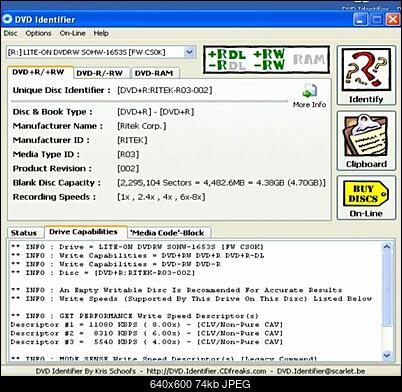Switch to the DVD-R/-RW tab

pyautogui.click(x=101, y=73)
